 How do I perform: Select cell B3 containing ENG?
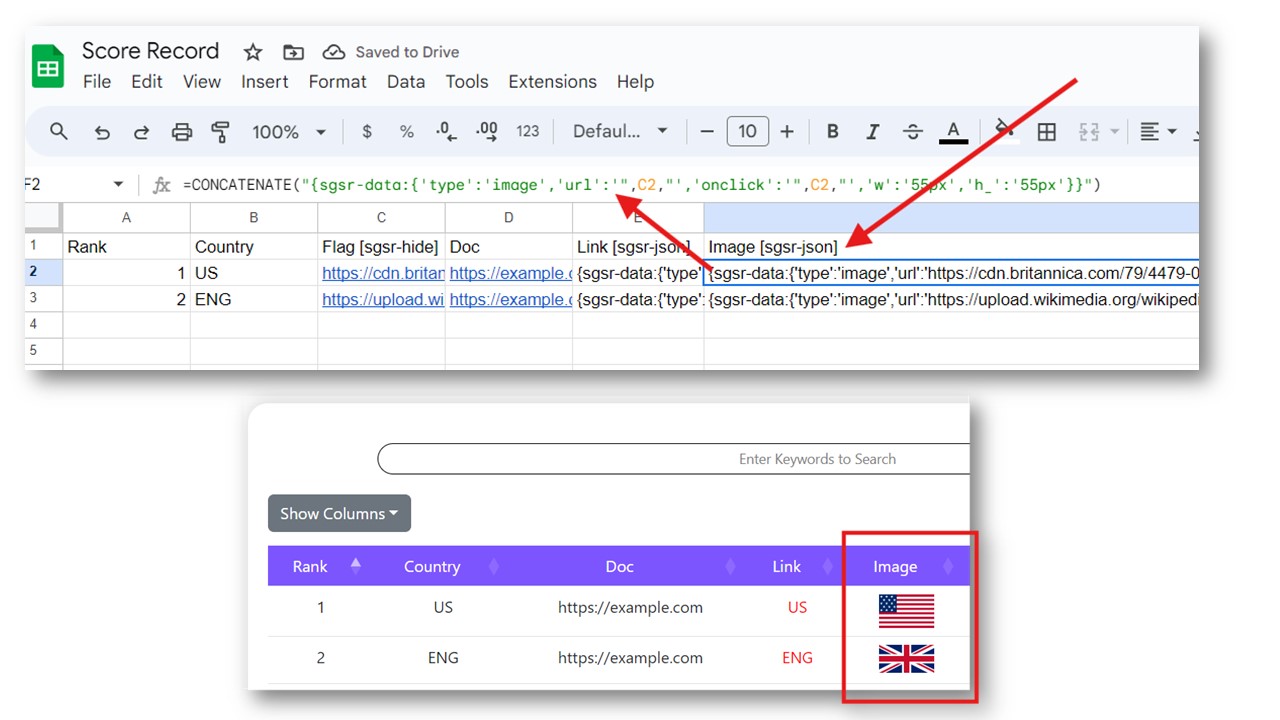pyautogui.click(x=254, y=299)
